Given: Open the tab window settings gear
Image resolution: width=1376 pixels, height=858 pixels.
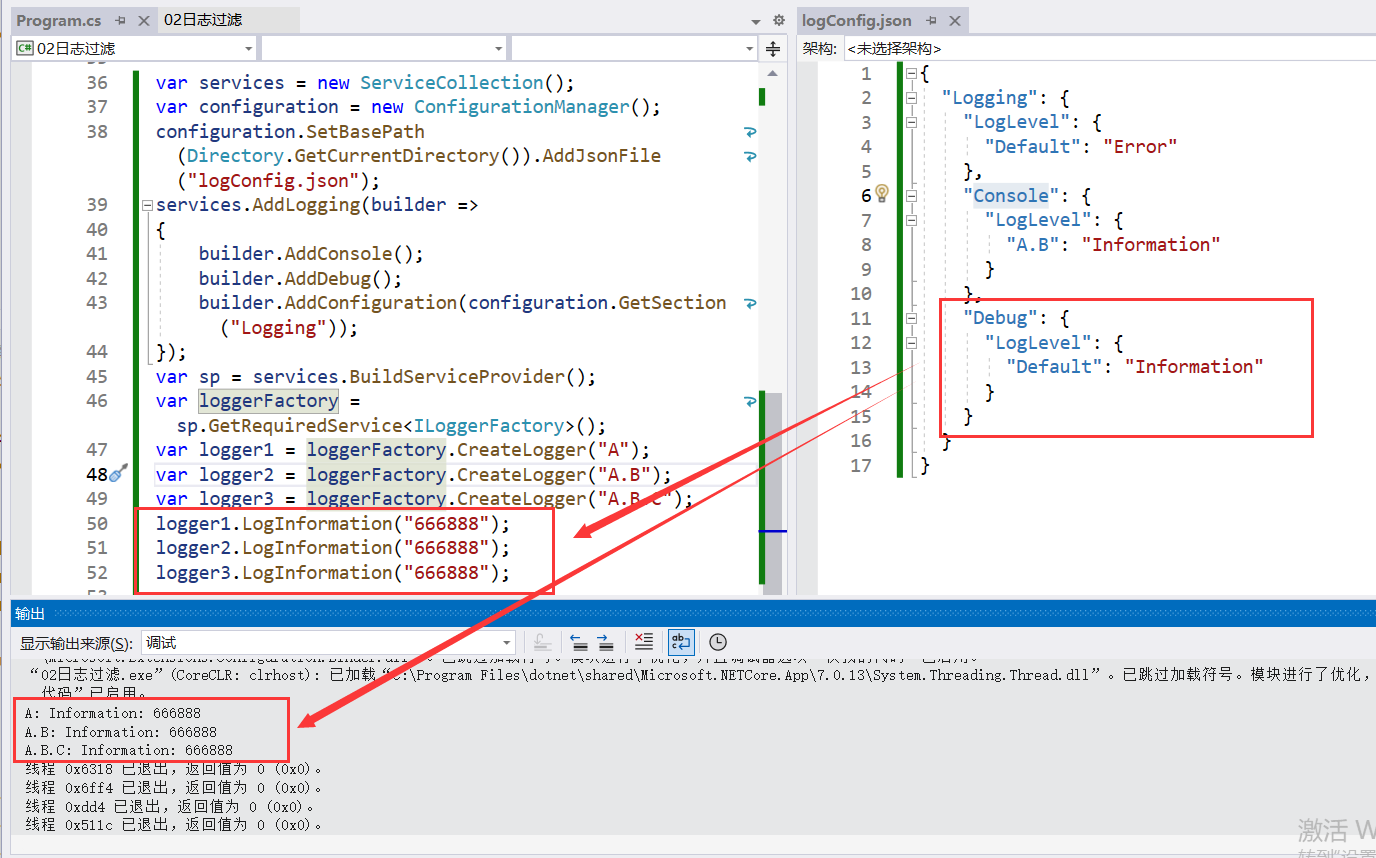Looking at the screenshot, I should point(780,20).
